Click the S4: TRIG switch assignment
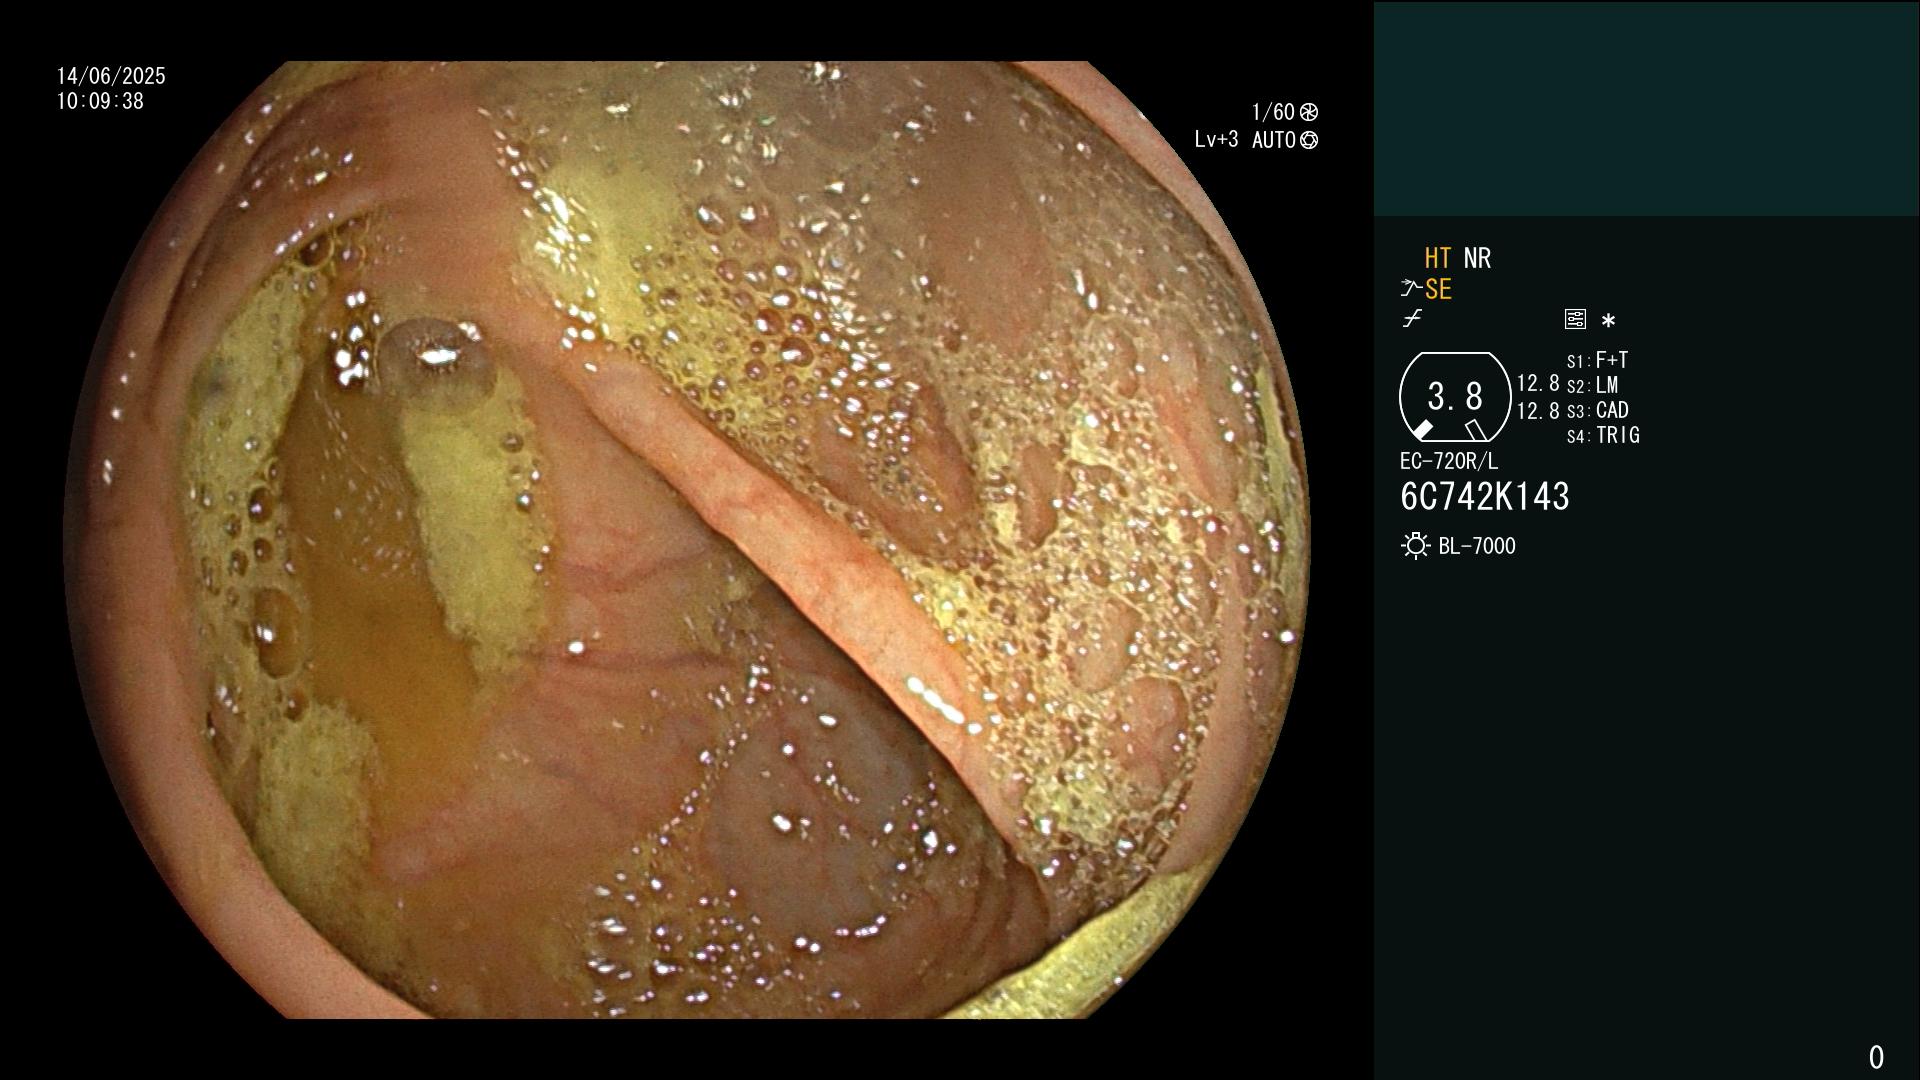Viewport: 1920px width, 1080px height. pos(1603,435)
